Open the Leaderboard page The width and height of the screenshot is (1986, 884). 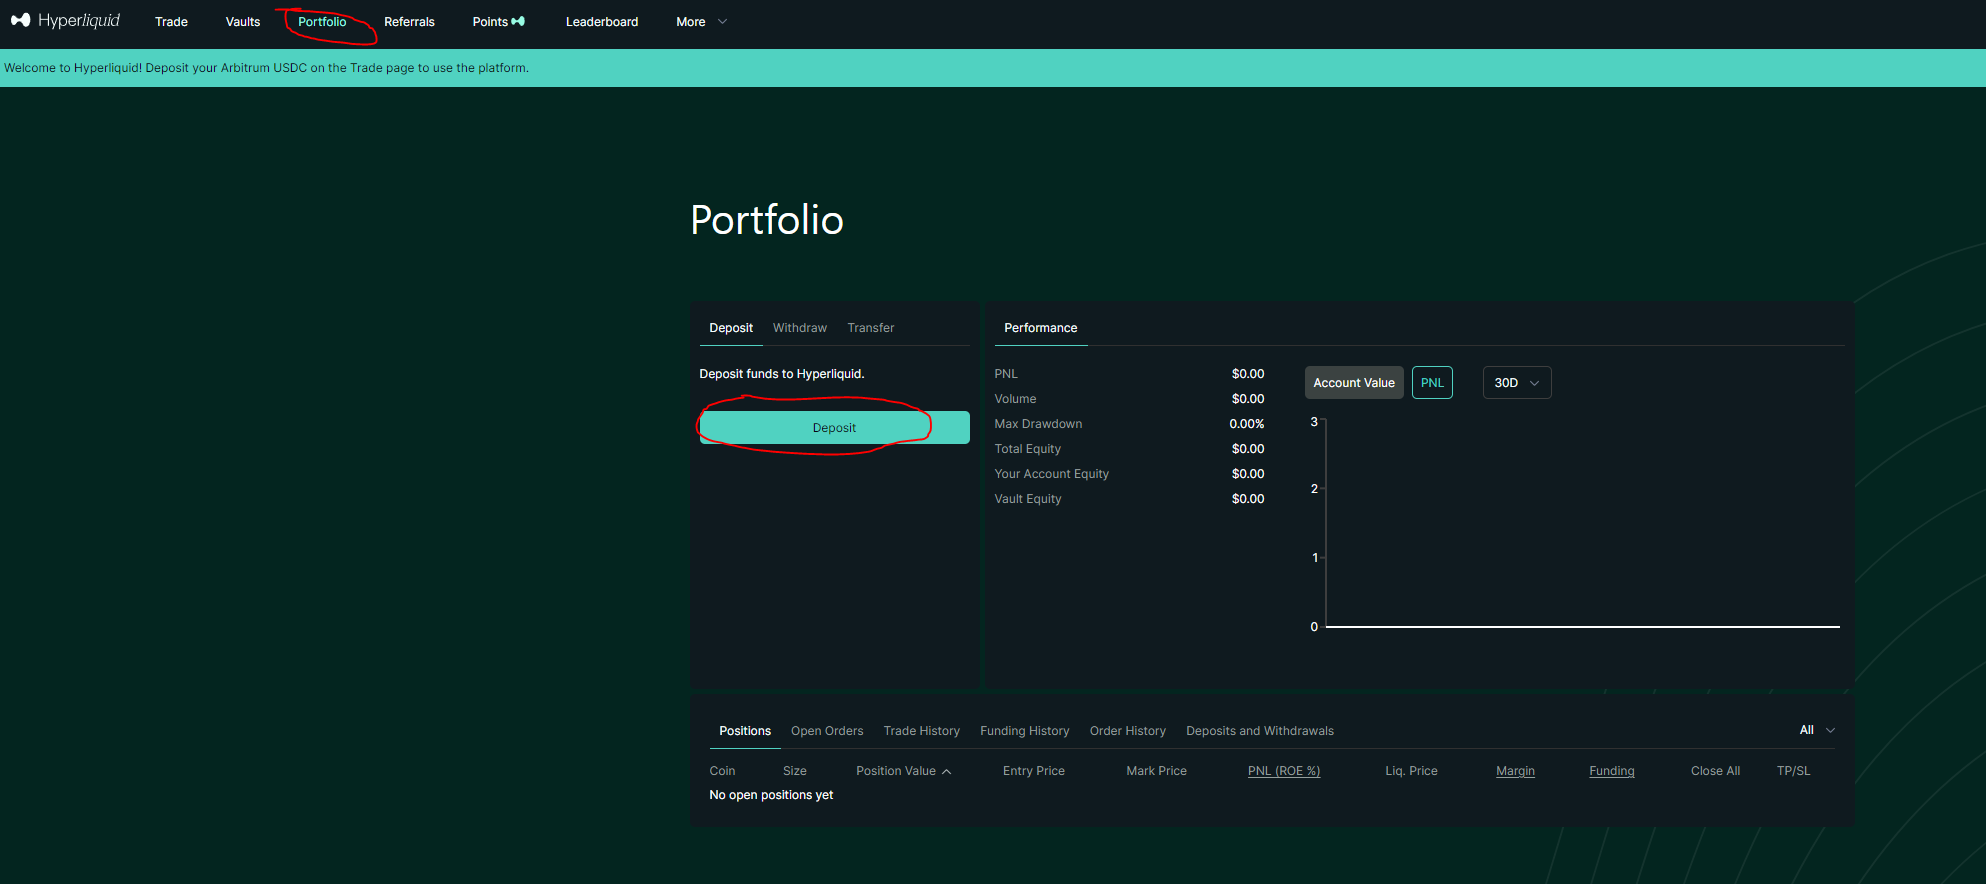pos(602,22)
